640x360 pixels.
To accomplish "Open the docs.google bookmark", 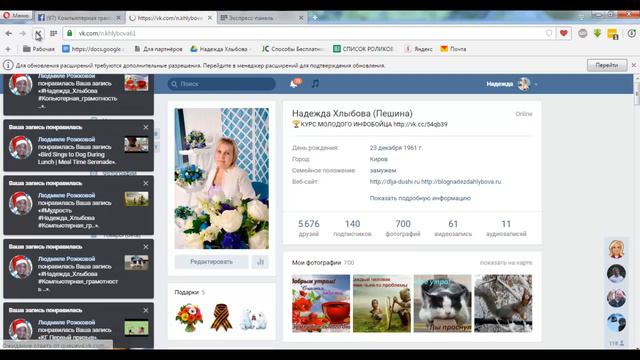I will [x=93, y=49].
